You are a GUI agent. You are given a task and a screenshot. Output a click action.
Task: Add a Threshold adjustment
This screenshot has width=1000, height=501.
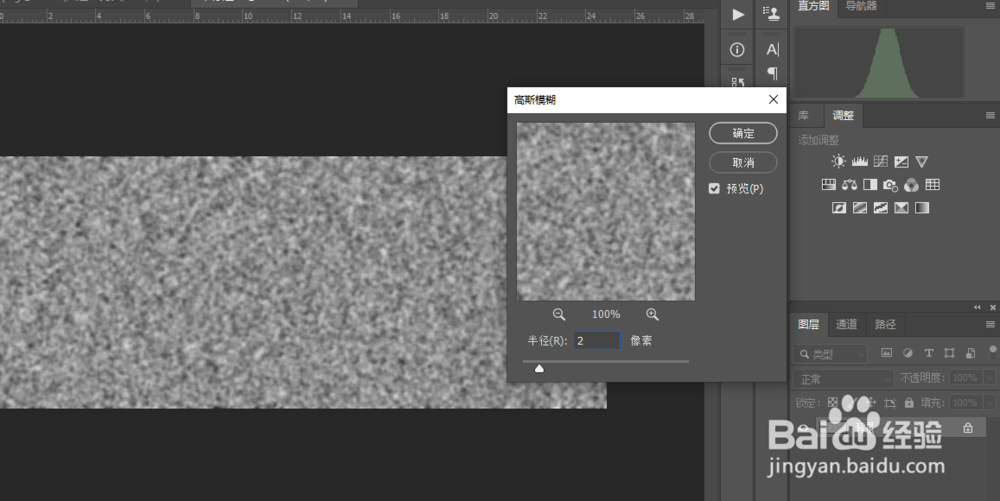point(881,207)
